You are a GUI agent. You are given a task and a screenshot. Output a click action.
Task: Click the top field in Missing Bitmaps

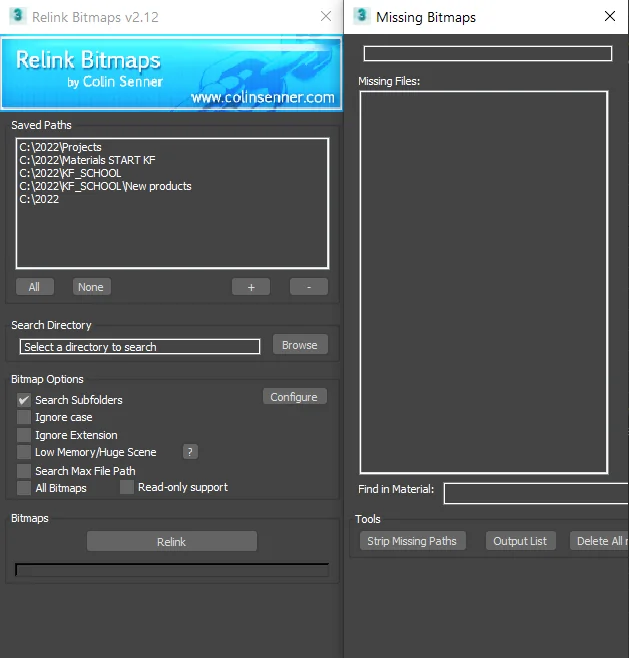(x=488, y=54)
